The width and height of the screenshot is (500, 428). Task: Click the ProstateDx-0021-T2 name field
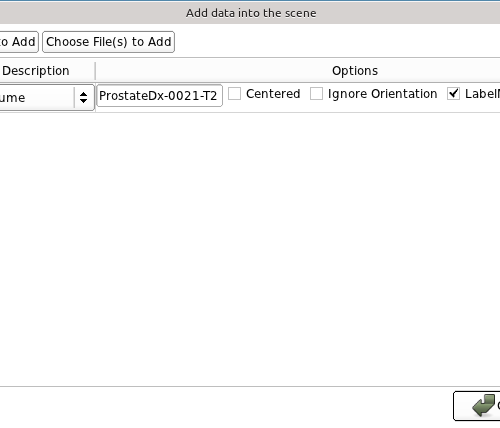(159, 96)
